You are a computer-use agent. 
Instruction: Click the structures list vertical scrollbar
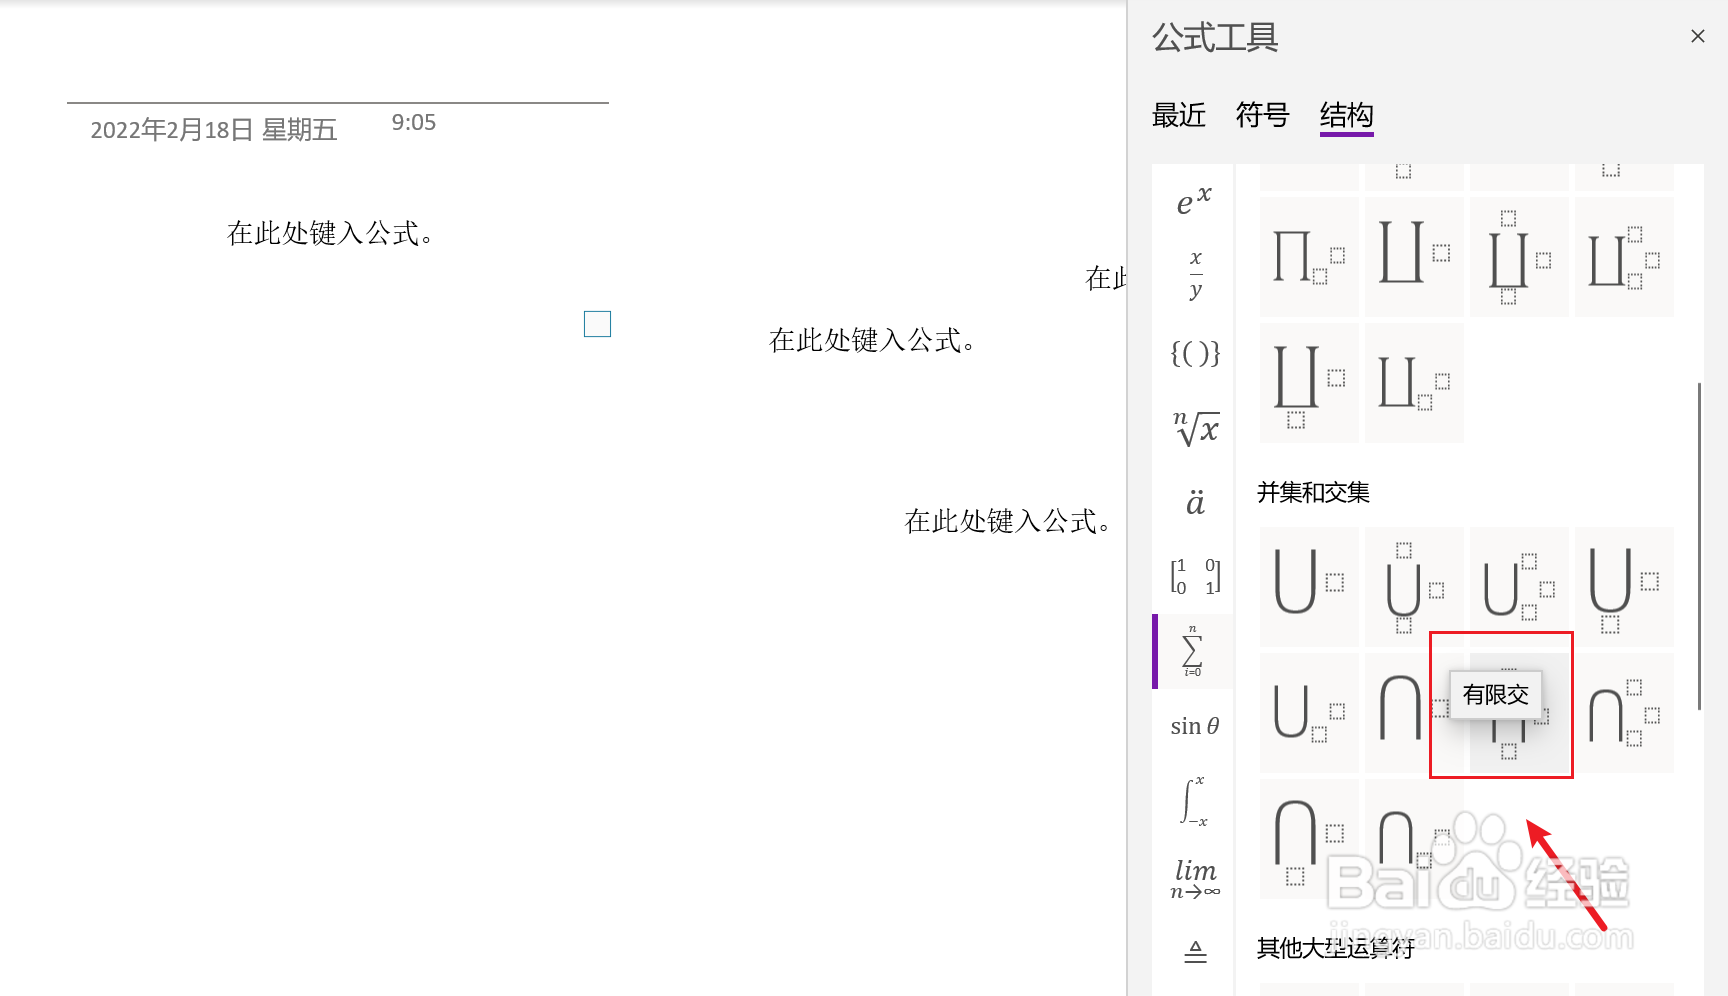click(1699, 546)
